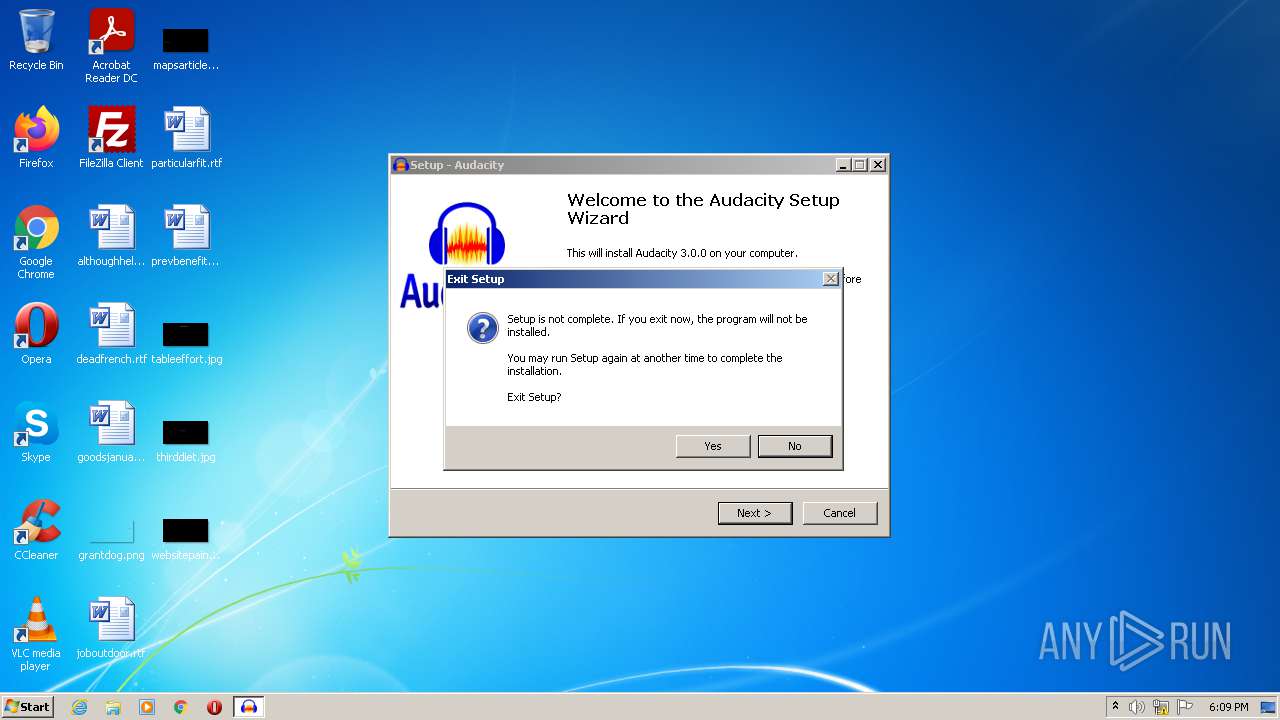Open Windows Explorer folder from taskbar
The image size is (1280, 720).
113,707
